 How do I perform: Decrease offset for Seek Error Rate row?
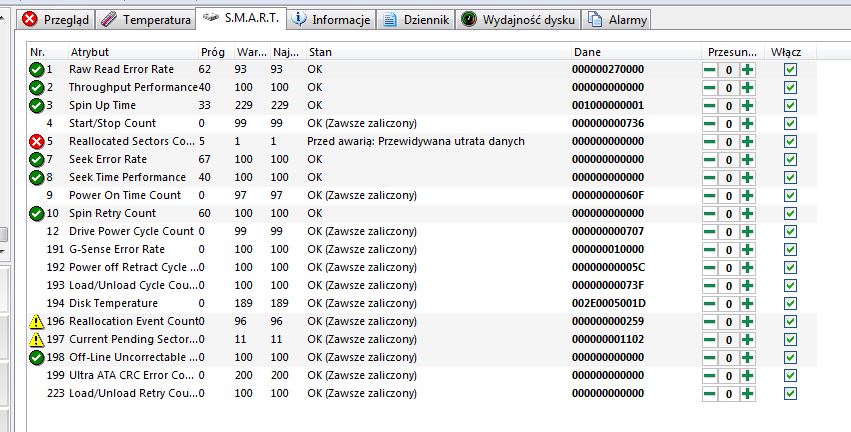pyautogui.click(x=709, y=160)
